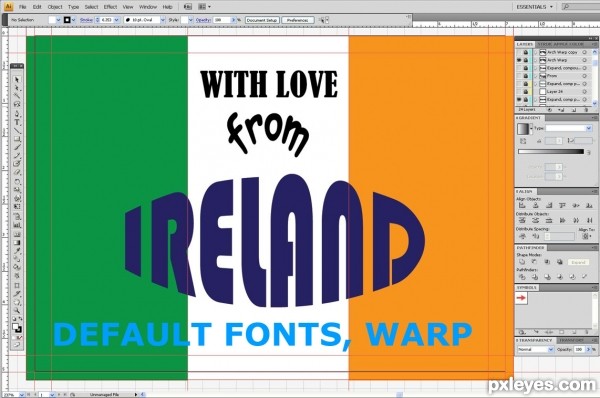Unlock the 'Expand, compou...' layer
This screenshot has width=600, height=398.
526,68
